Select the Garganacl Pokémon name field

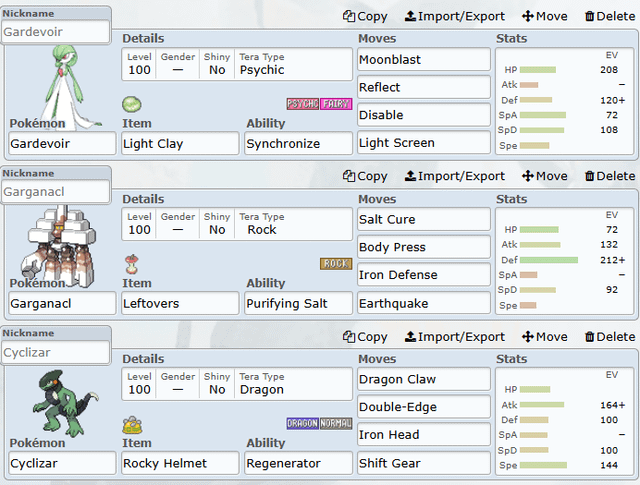tap(62, 303)
